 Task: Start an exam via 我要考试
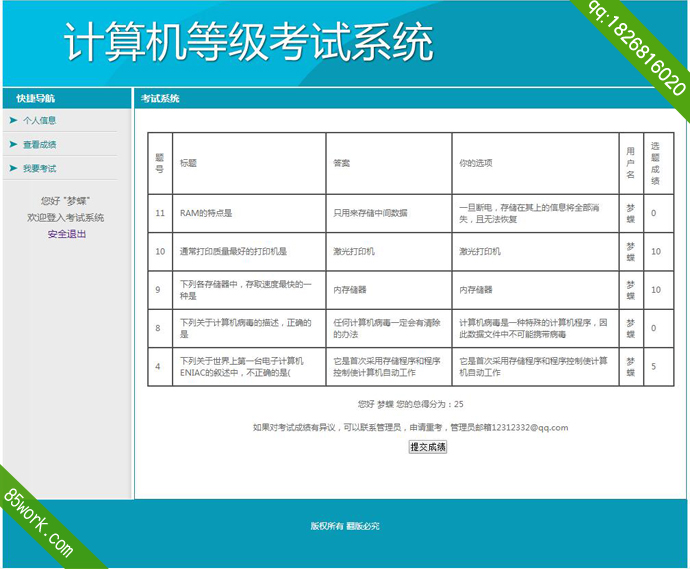tap(40, 168)
